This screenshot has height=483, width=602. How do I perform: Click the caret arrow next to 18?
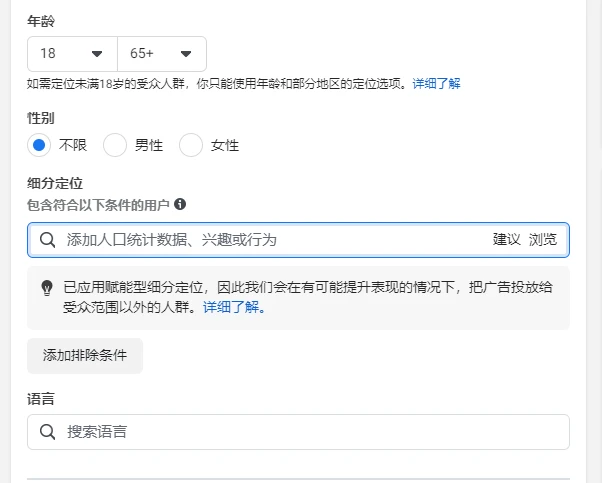click(x=97, y=54)
